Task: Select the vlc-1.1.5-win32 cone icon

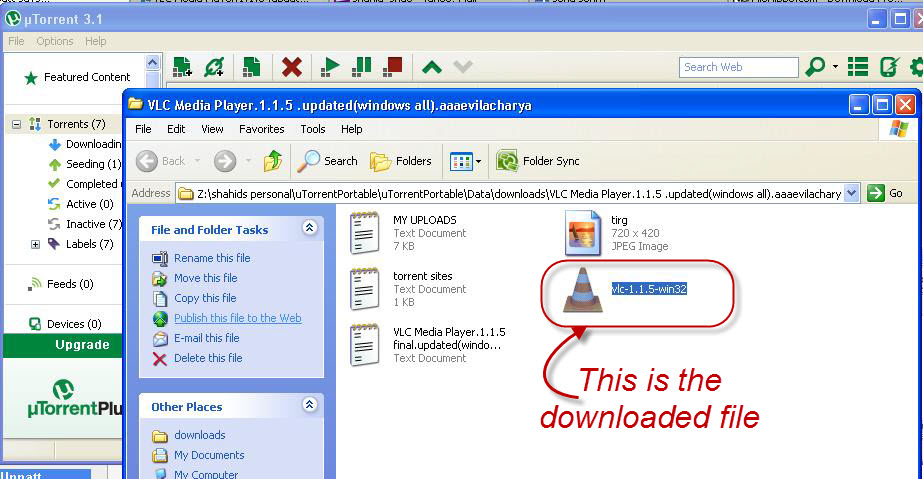Action: (x=582, y=289)
